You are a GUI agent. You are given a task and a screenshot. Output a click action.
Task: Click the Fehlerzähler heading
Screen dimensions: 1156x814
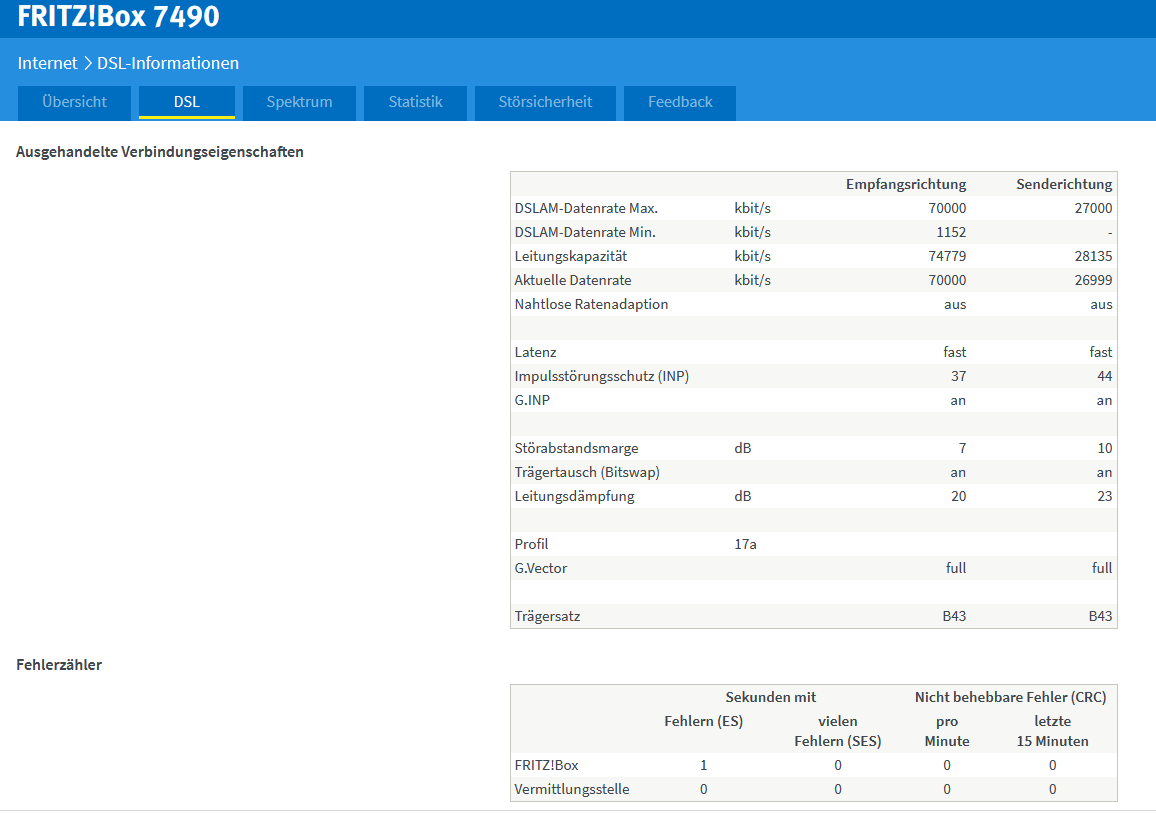[59, 665]
